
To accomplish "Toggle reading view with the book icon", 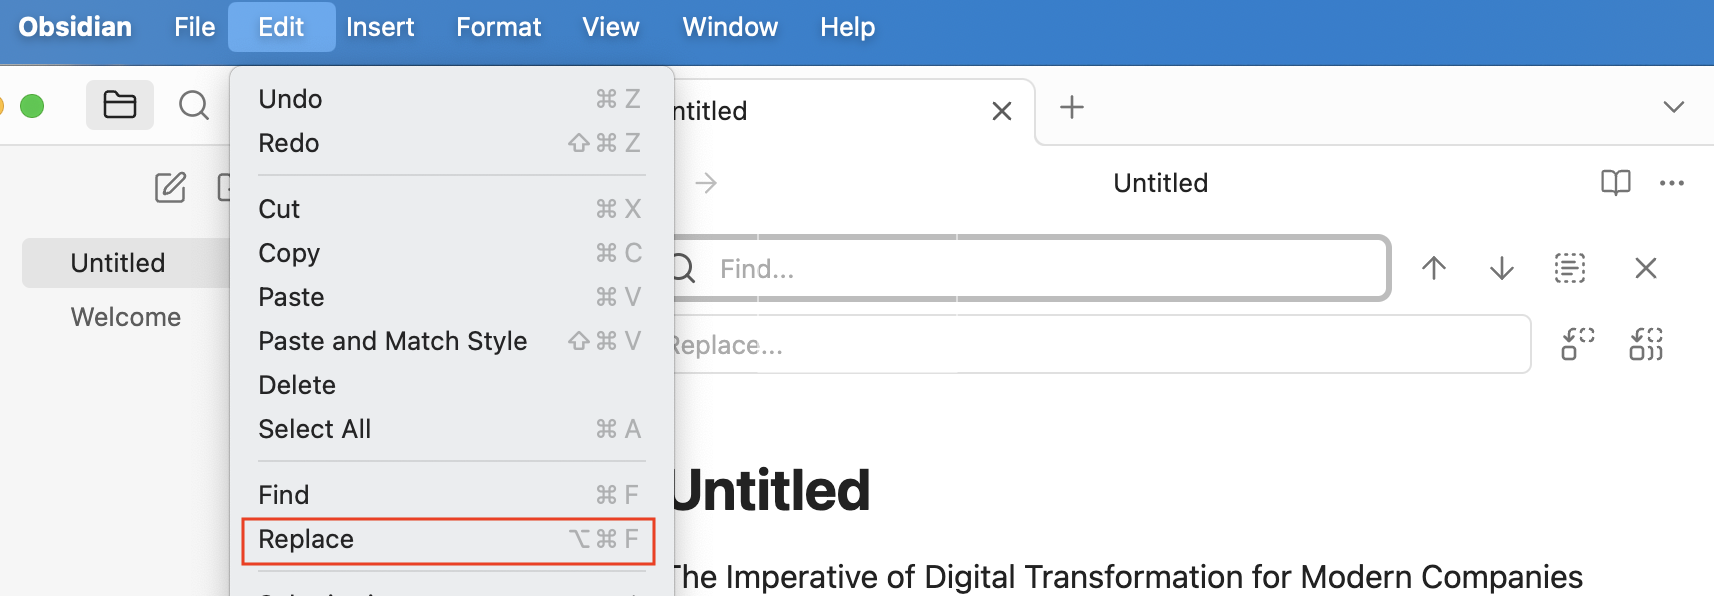I will 1616,183.
